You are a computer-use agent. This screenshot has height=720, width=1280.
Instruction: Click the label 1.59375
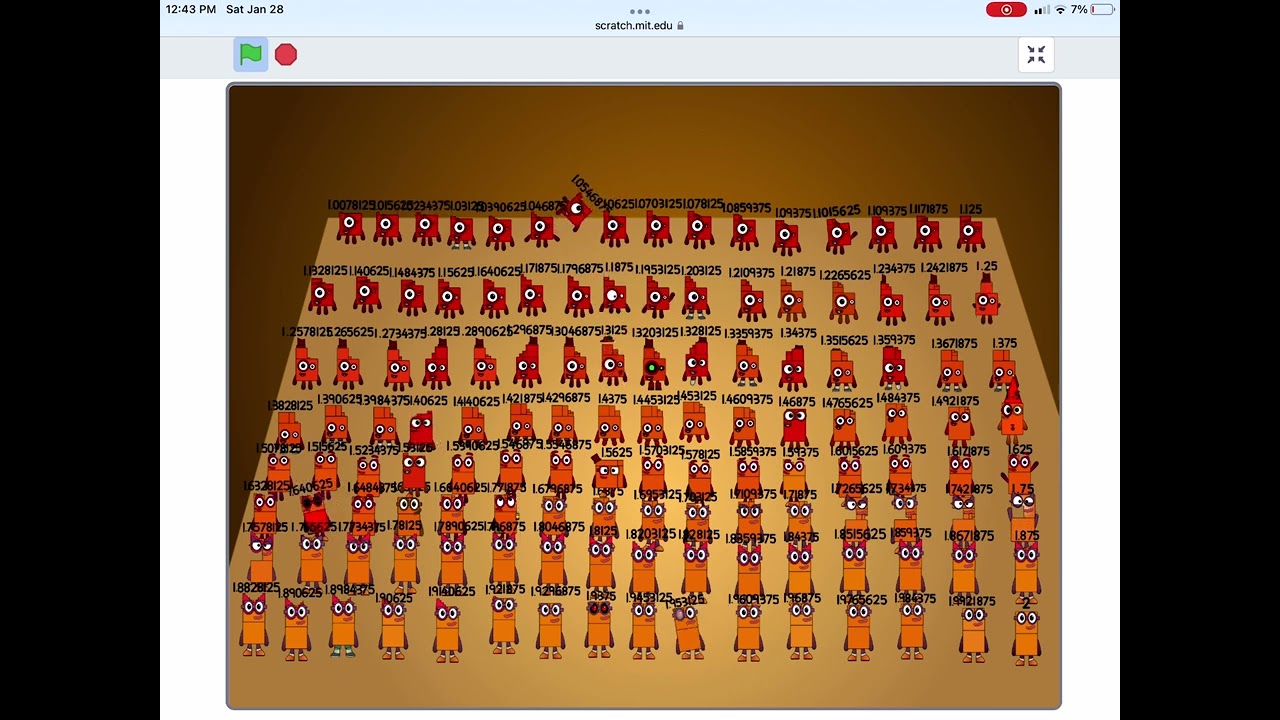[x=799, y=453]
